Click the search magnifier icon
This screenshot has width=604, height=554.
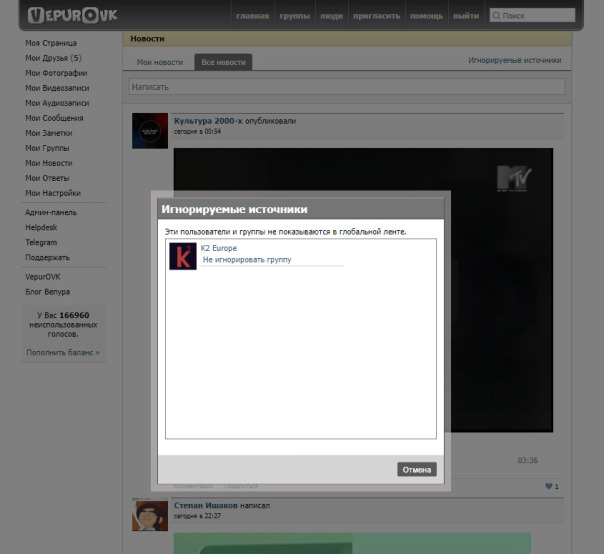[496, 16]
